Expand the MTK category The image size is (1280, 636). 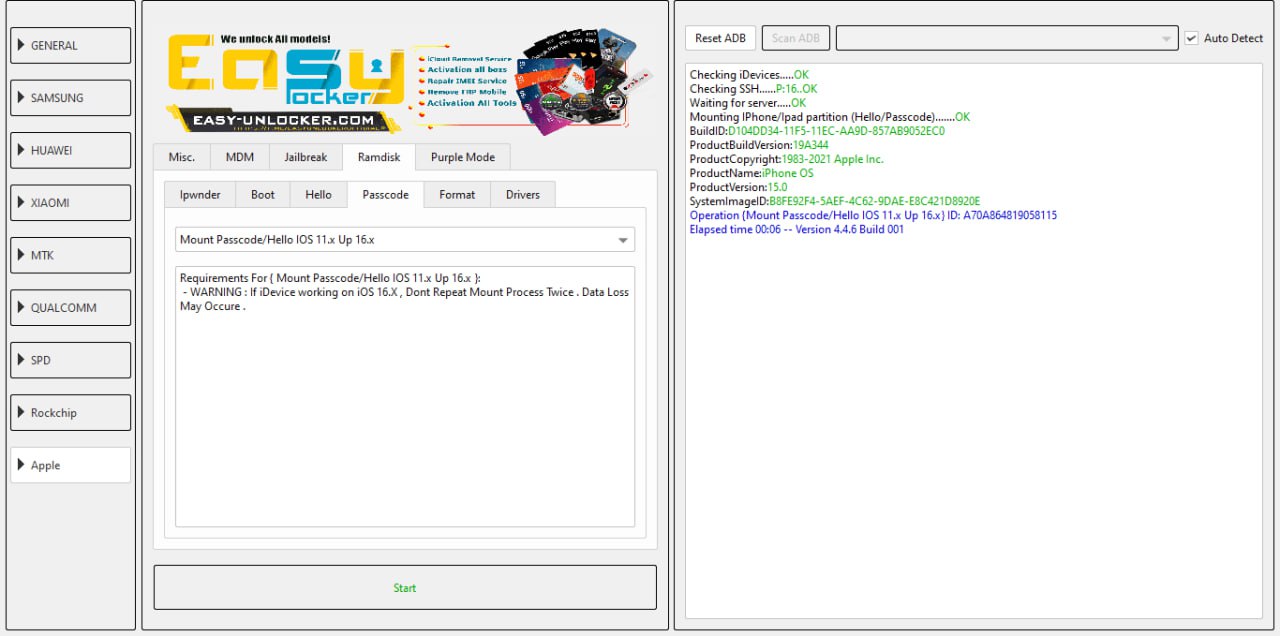coord(71,255)
